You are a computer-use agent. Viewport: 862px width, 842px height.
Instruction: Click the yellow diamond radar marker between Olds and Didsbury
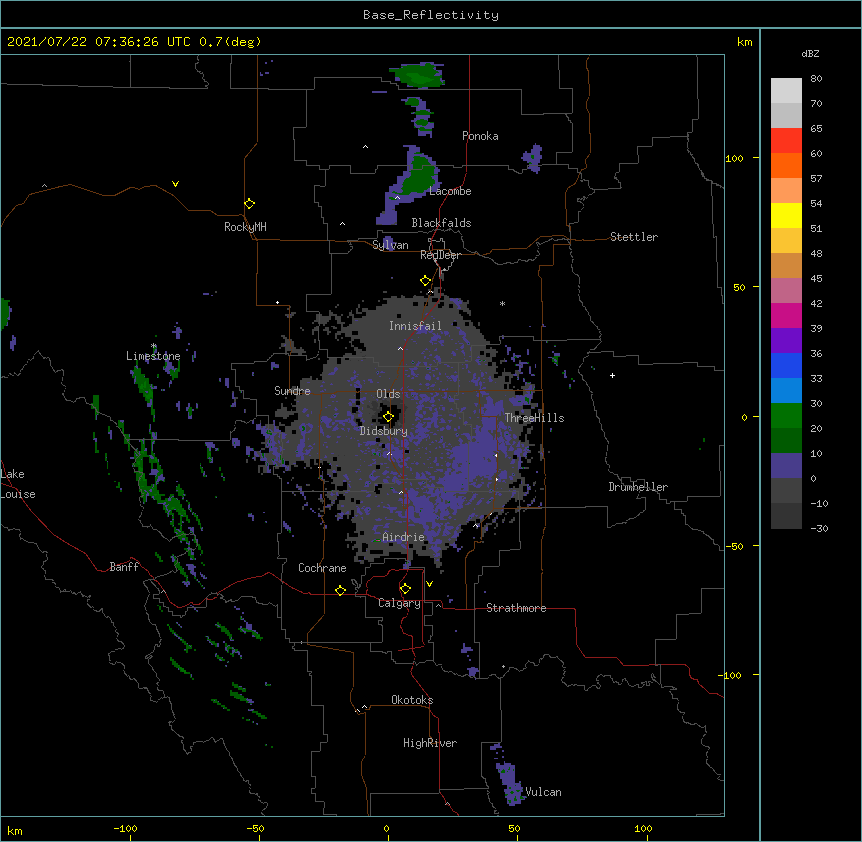tap(388, 417)
